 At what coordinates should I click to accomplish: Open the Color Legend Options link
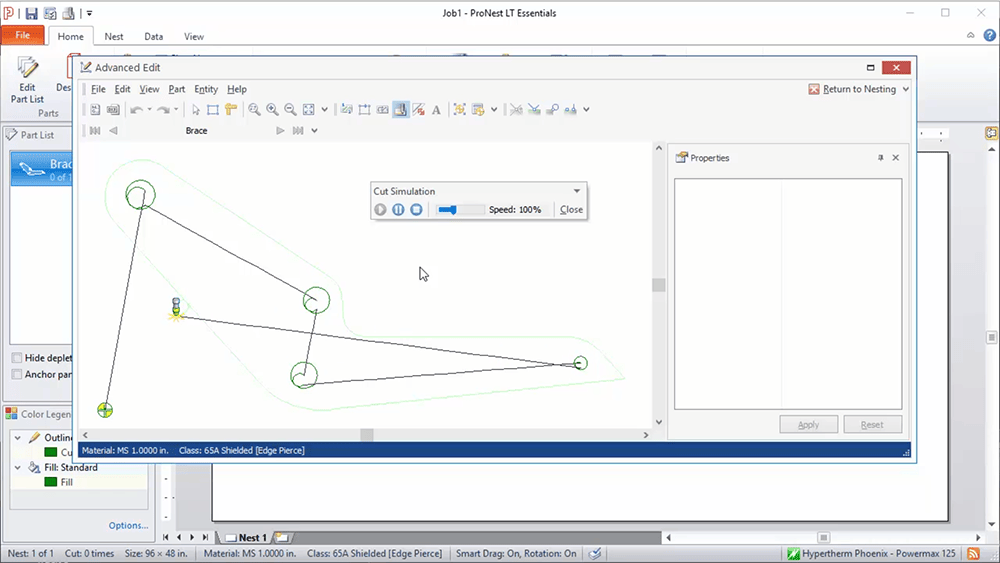[x=128, y=525]
